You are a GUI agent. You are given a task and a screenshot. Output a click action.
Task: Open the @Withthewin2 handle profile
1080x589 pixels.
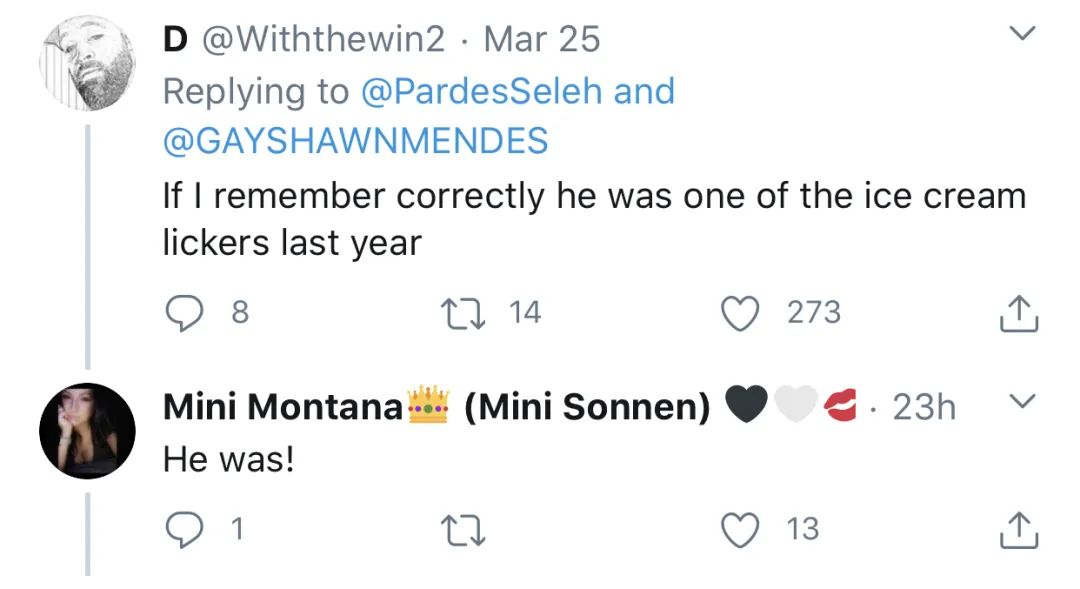[x=324, y=40]
